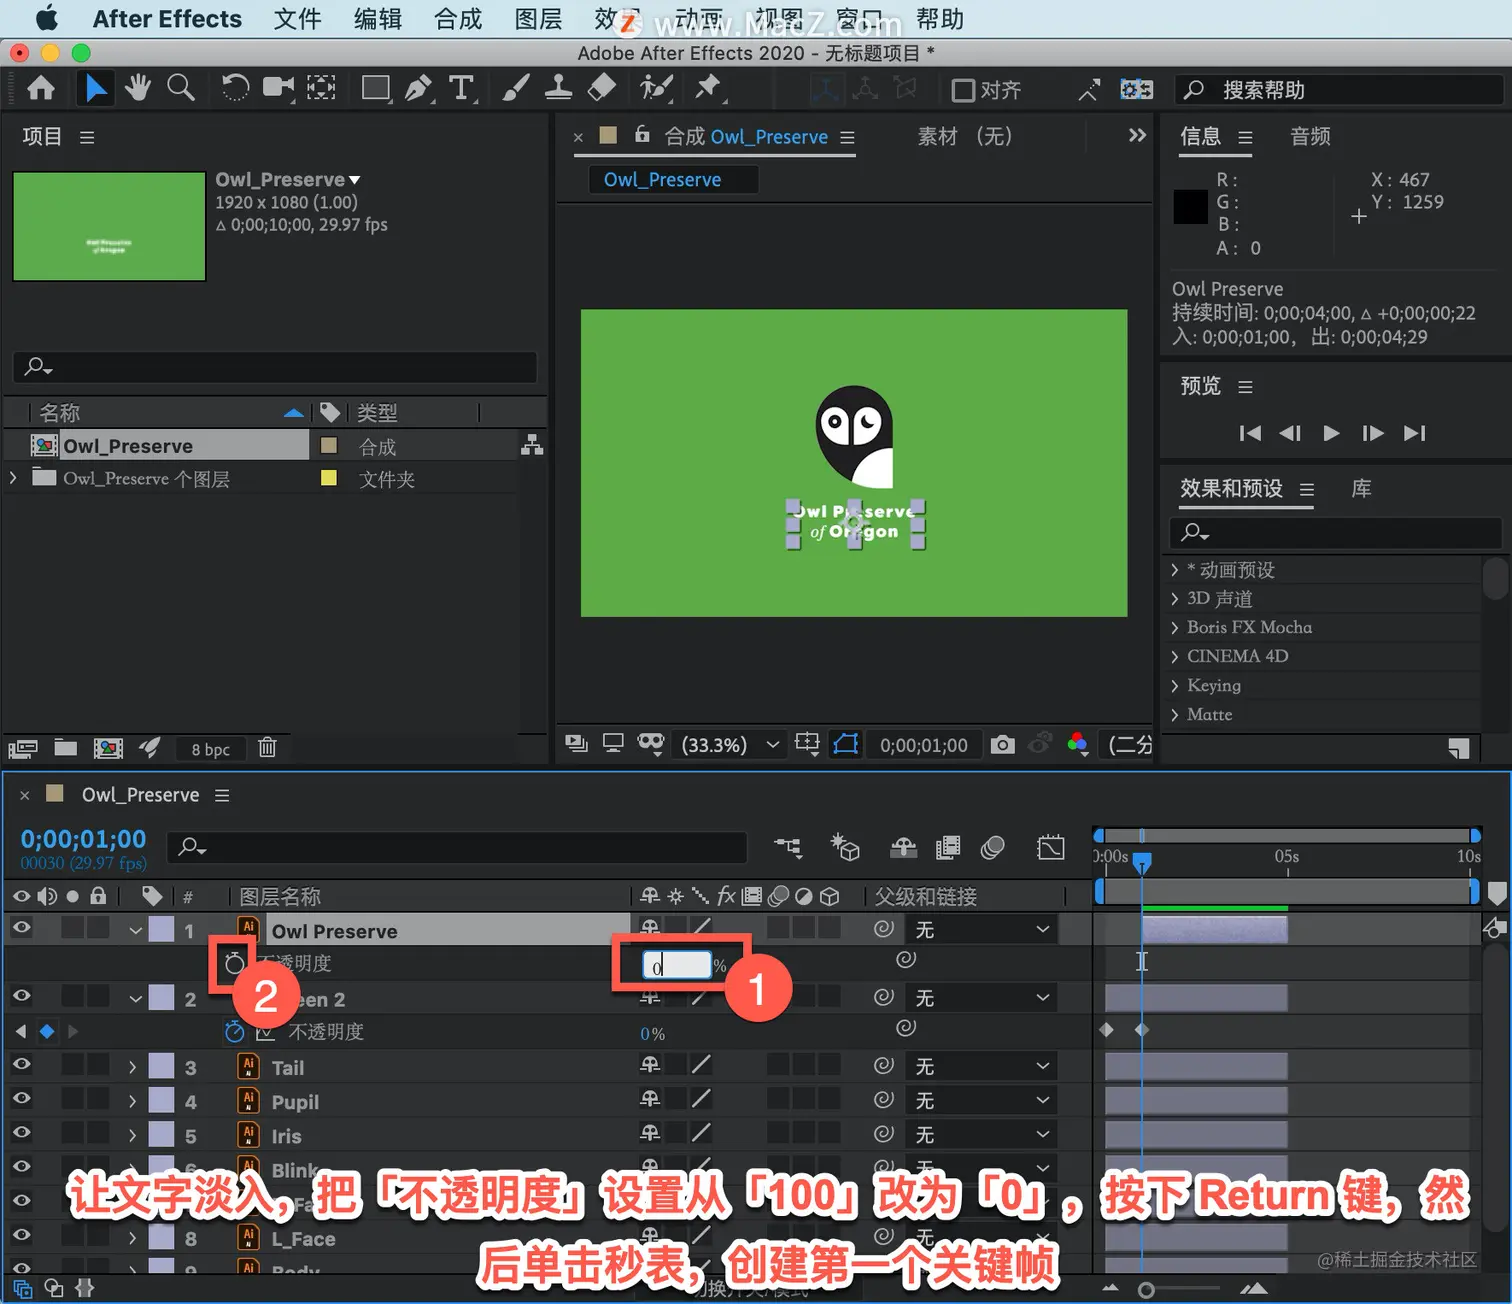Select the Roto Brush tool

656,89
